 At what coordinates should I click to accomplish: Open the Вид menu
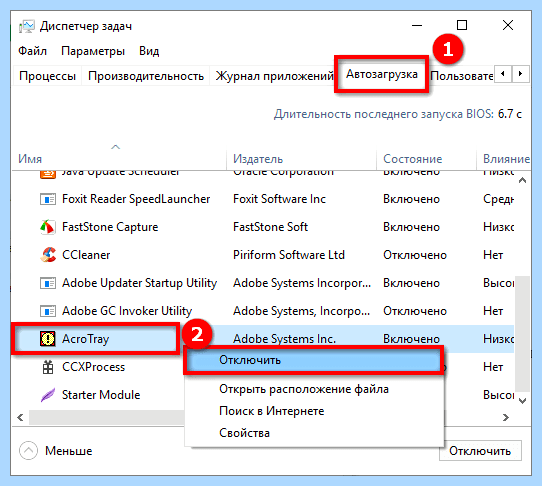(x=149, y=51)
